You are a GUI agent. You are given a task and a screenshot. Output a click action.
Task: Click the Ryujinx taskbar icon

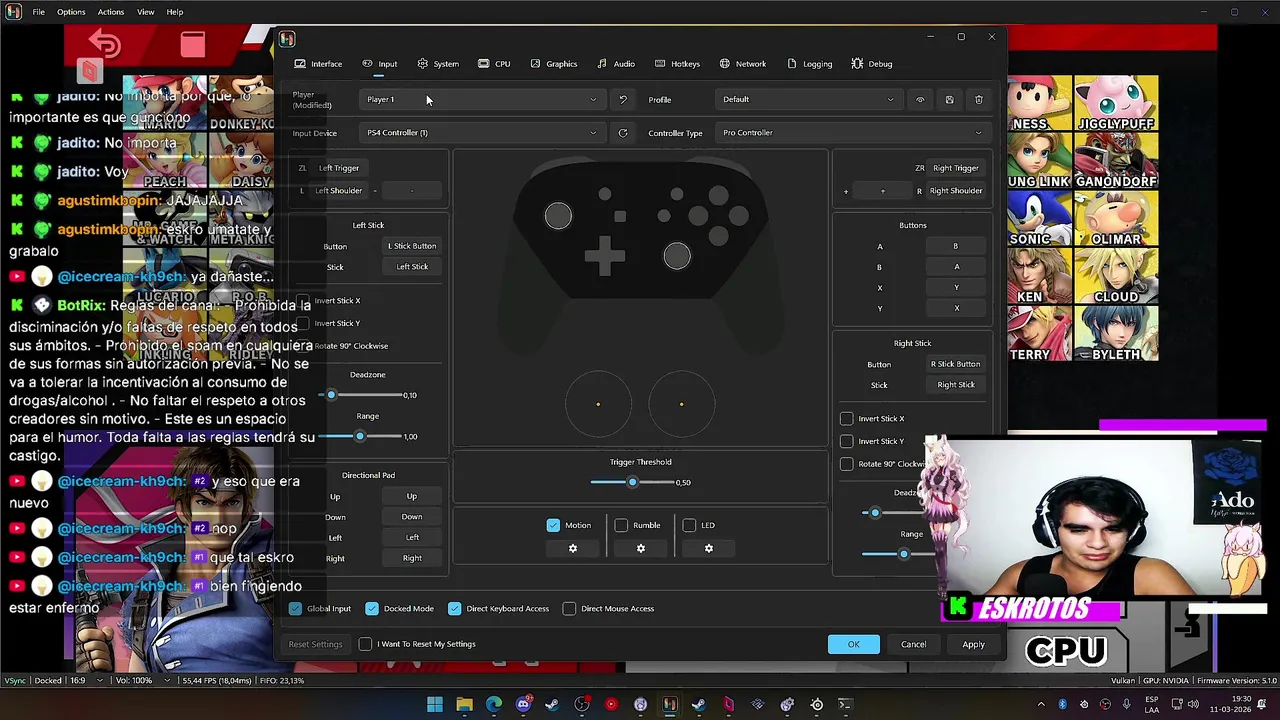pyautogui.click(x=670, y=705)
